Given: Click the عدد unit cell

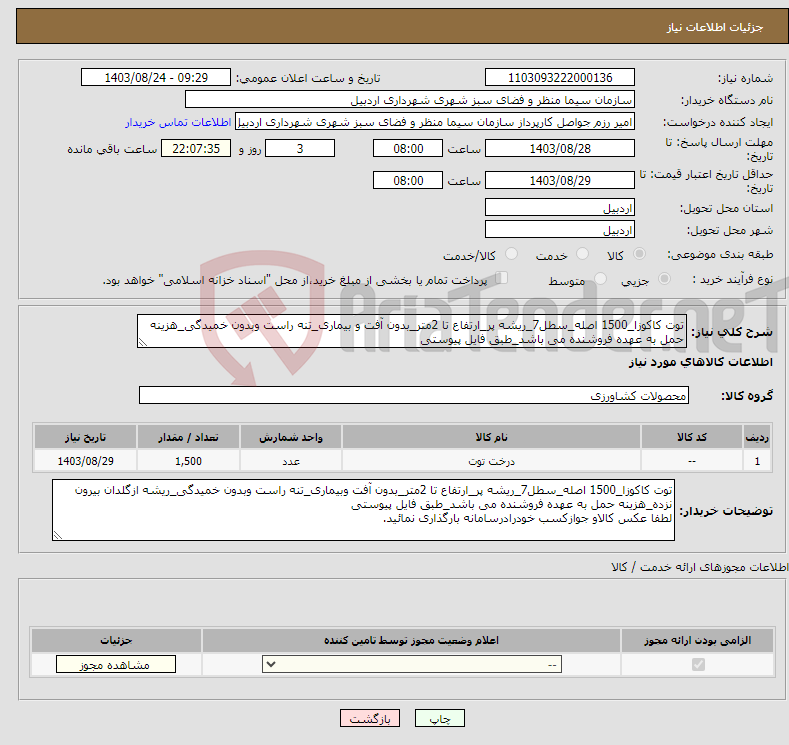Looking at the screenshot, I should (x=291, y=461).
